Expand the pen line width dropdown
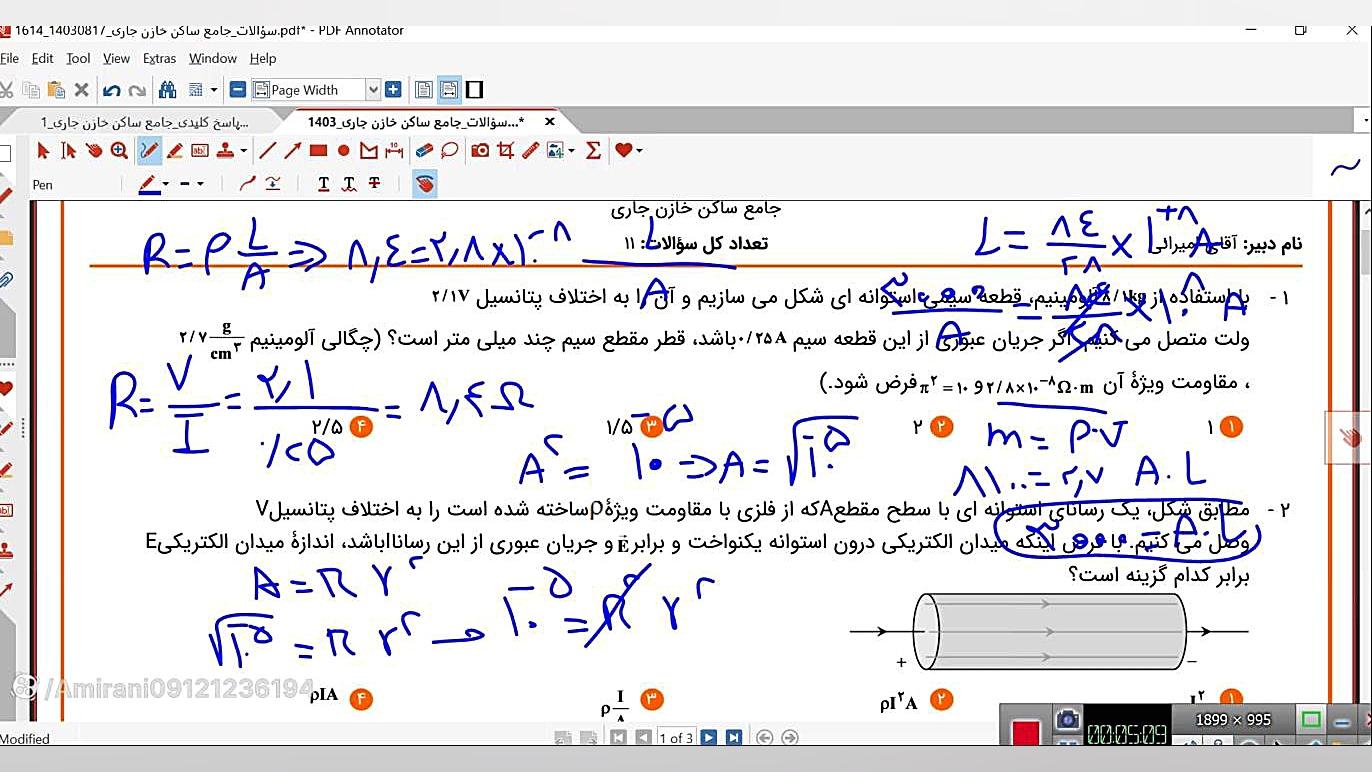The image size is (1372, 772). pyautogui.click(x=200, y=185)
